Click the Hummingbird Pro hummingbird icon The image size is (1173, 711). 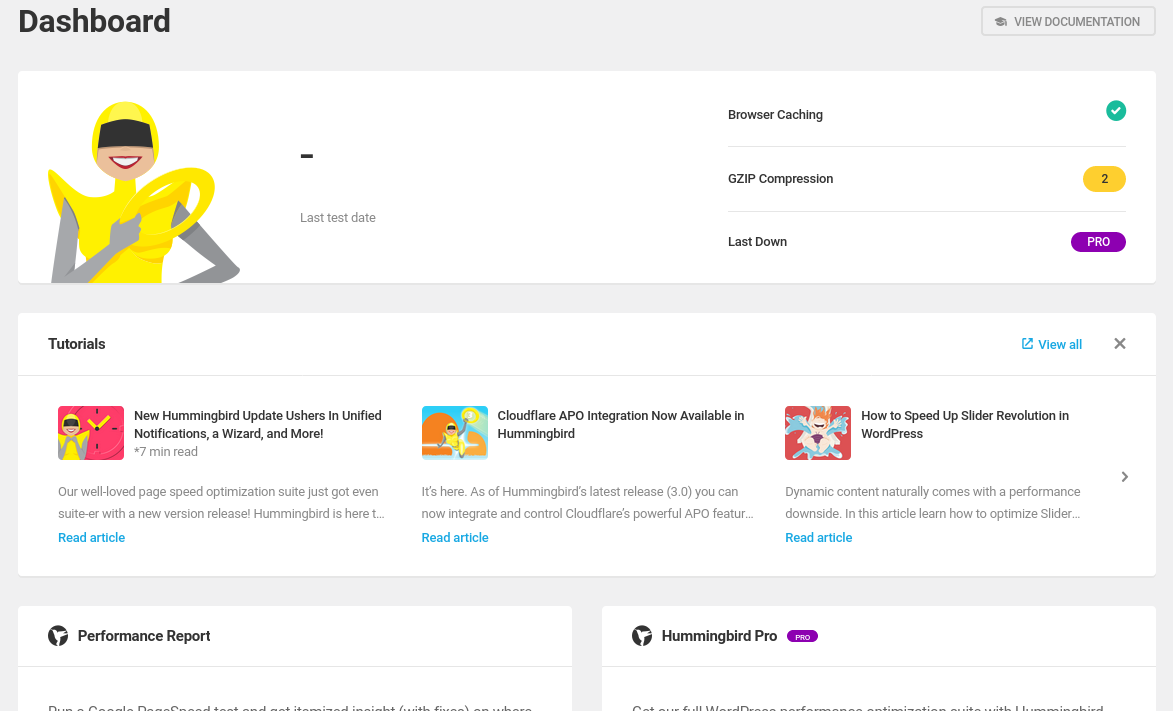642,636
